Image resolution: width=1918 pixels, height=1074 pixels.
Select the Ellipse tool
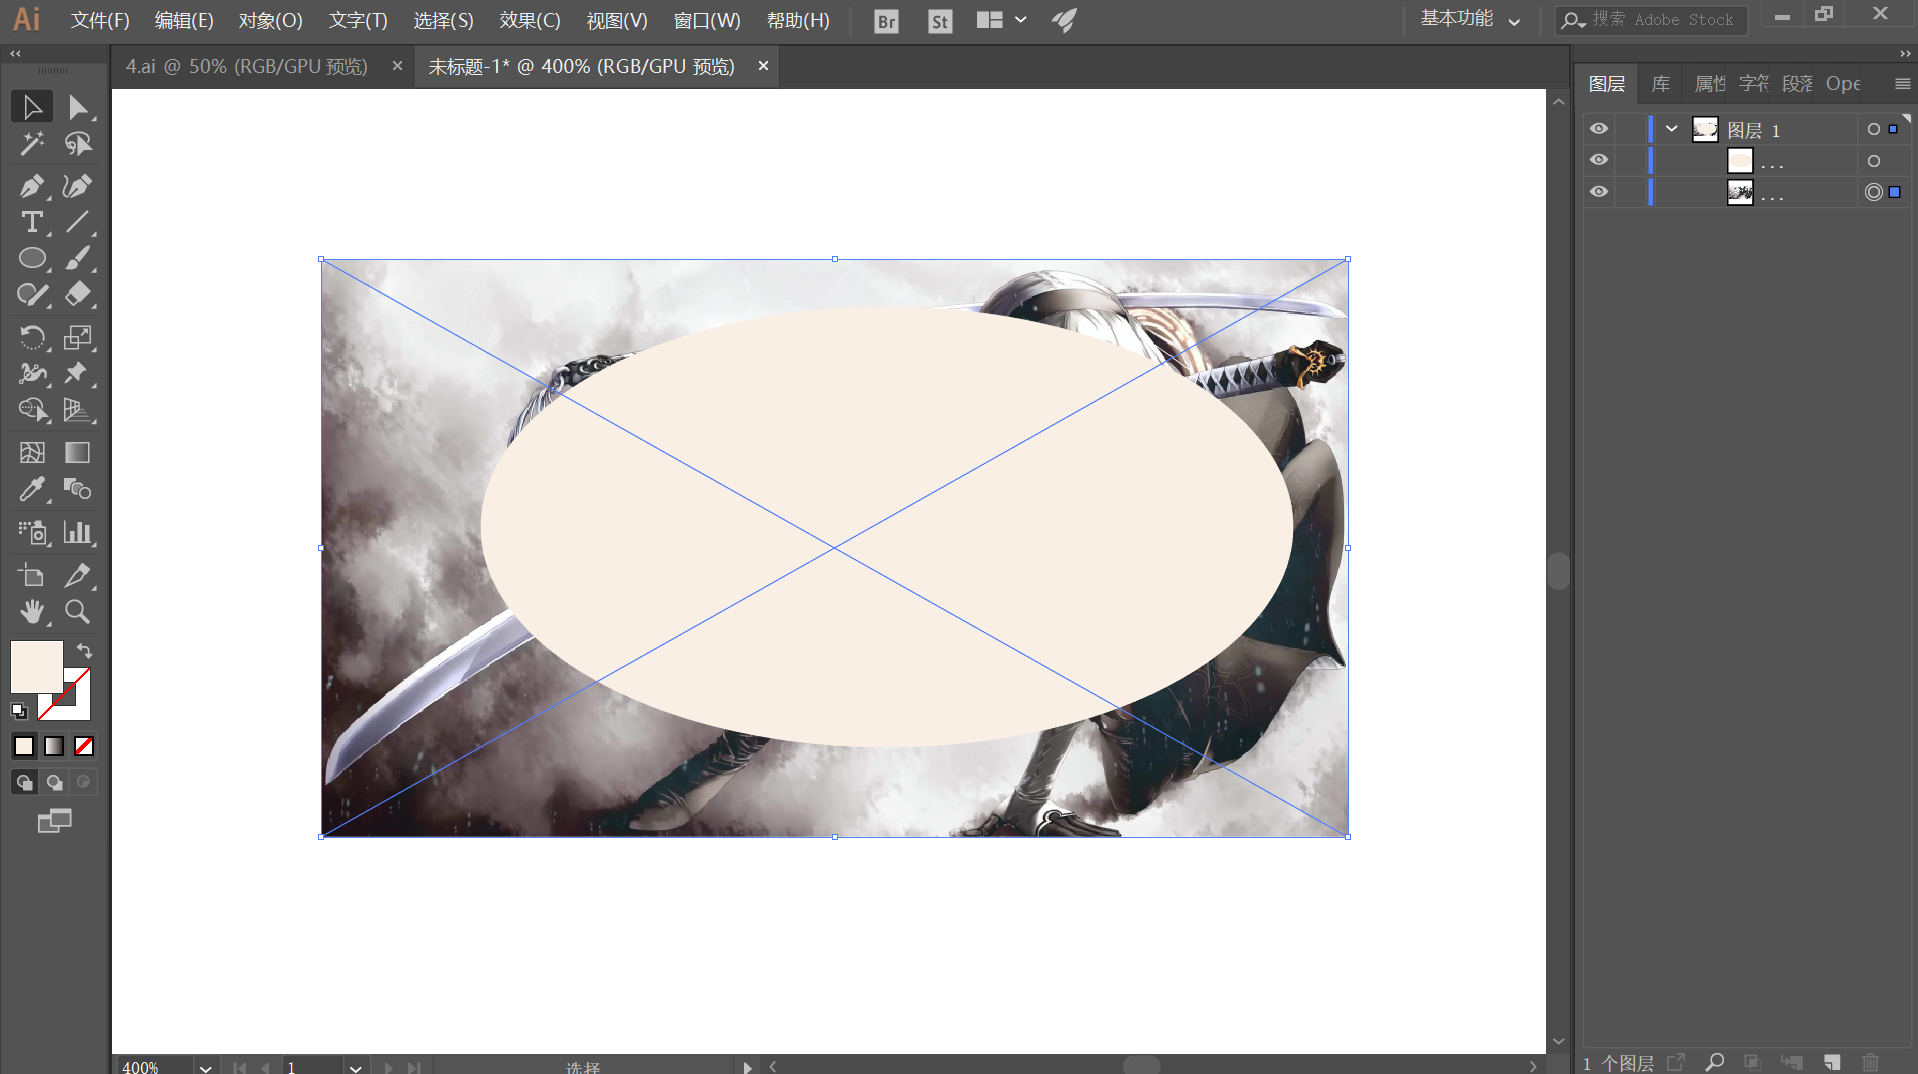pyautogui.click(x=32, y=258)
